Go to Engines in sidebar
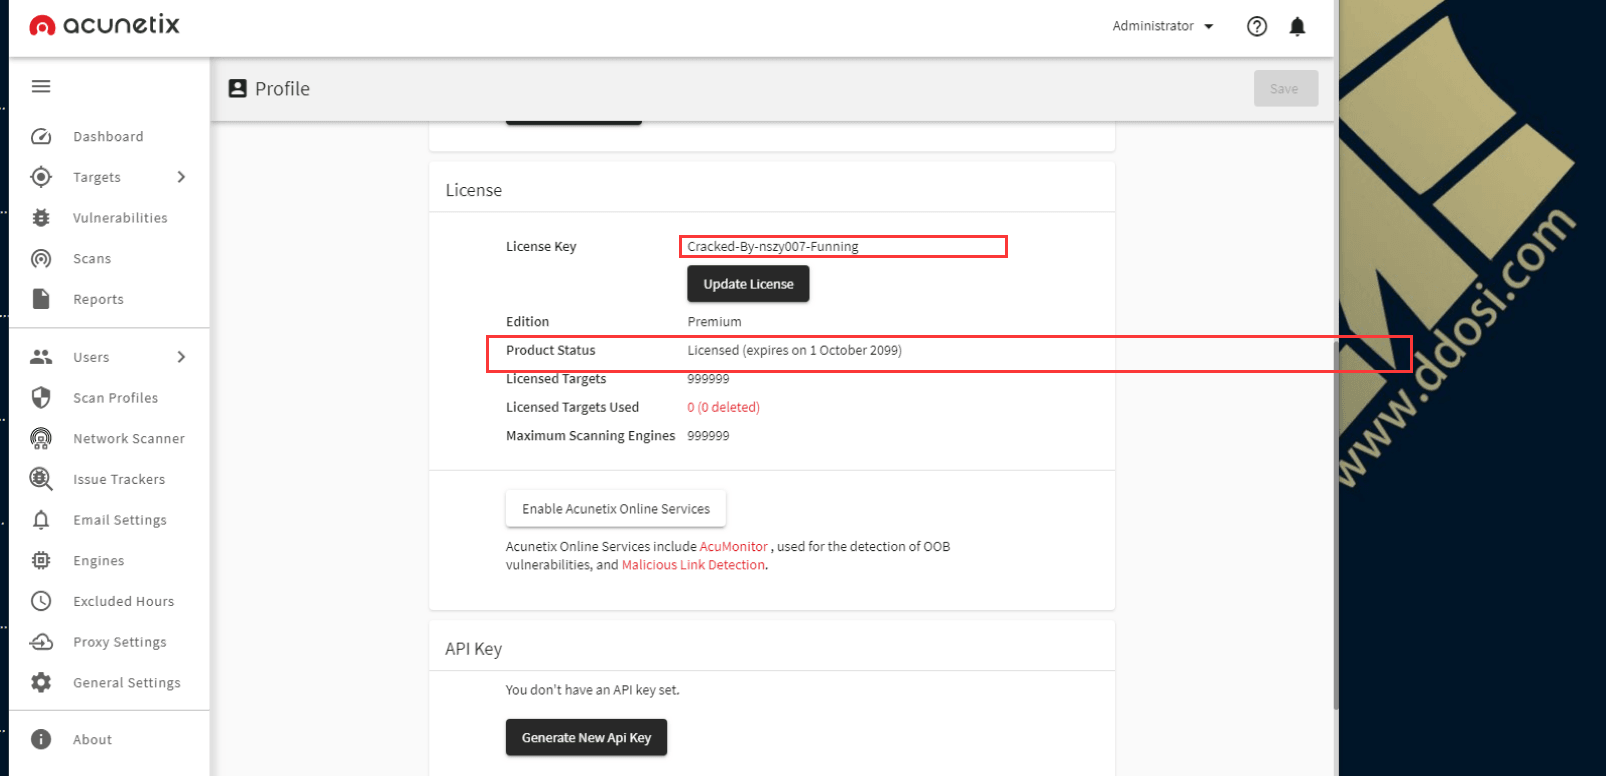Screen dimensions: 1606x776 click(x=99, y=561)
